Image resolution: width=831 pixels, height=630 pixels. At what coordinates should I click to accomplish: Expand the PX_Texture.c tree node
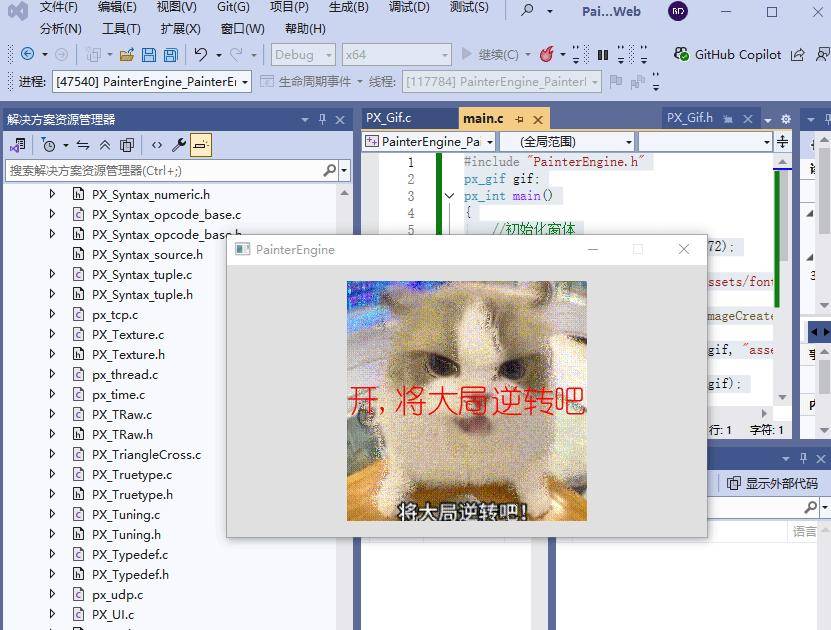pyautogui.click(x=52, y=334)
